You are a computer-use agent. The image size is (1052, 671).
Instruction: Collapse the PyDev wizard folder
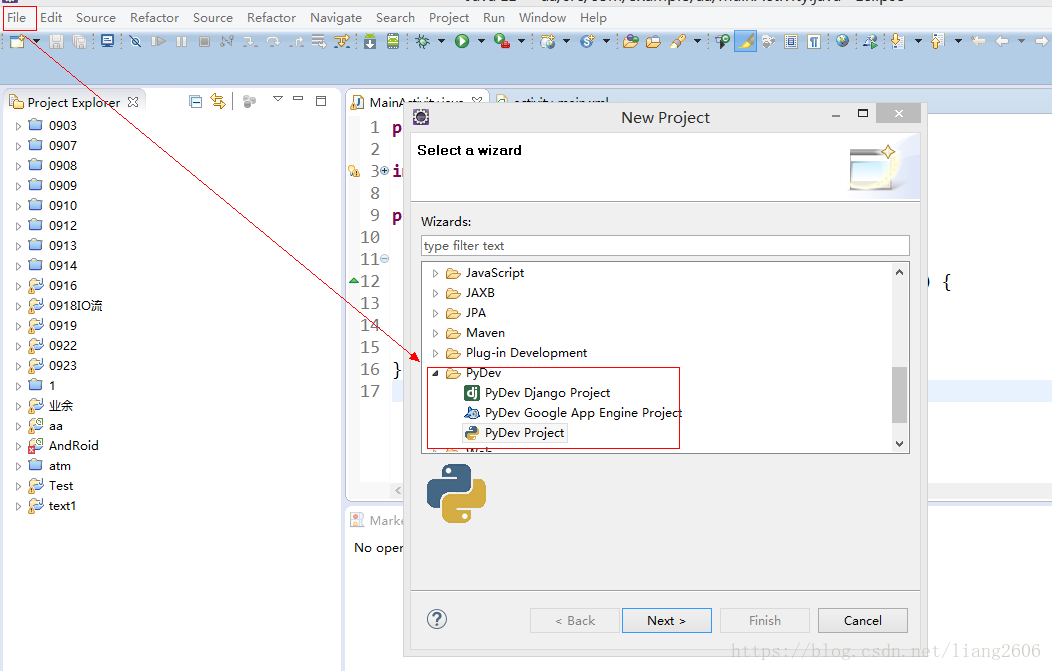[x=435, y=373]
